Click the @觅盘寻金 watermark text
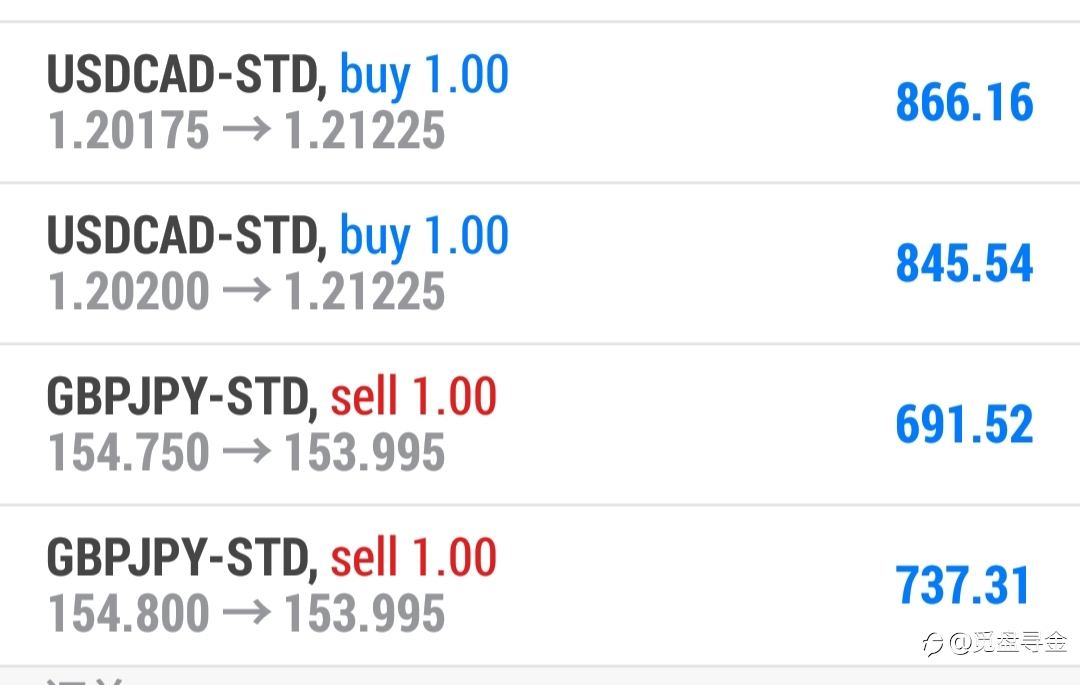 (x=1008, y=643)
